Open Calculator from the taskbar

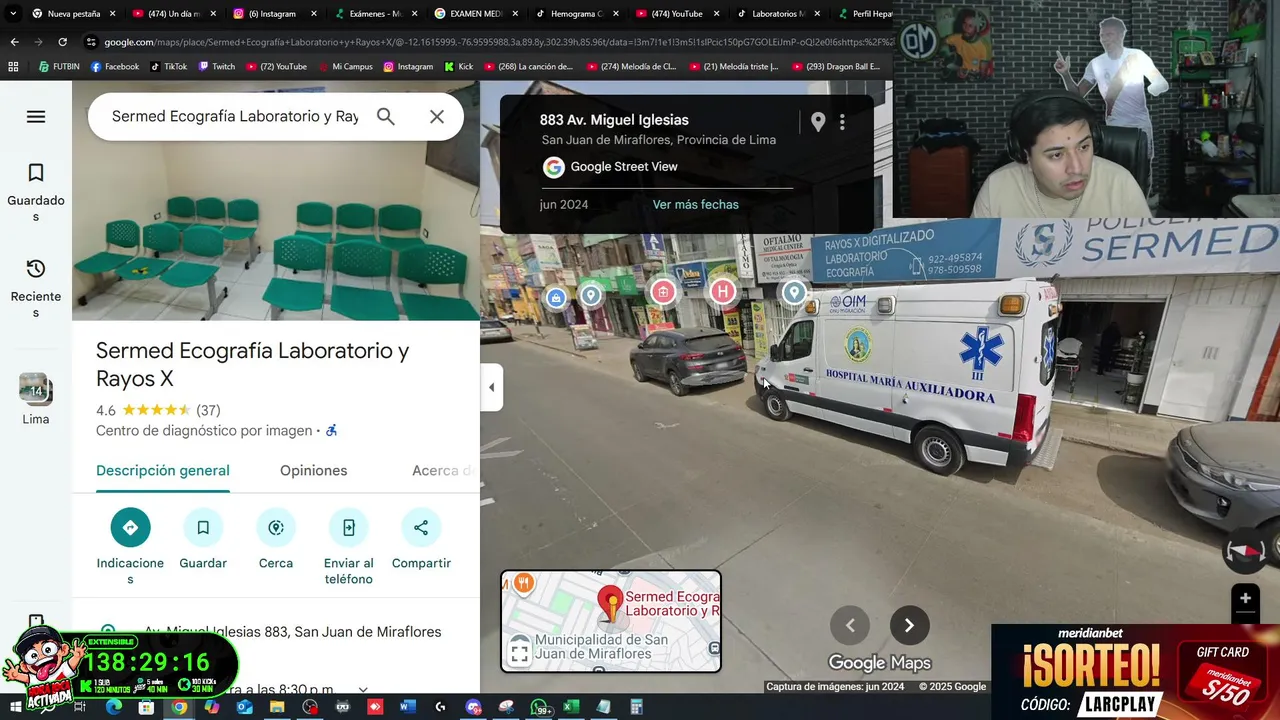pyautogui.click(x=636, y=707)
